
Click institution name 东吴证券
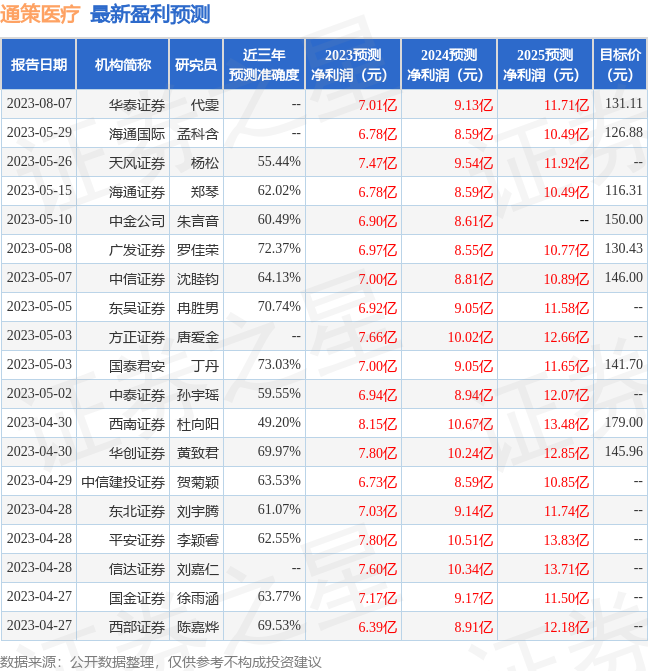point(137,308)
